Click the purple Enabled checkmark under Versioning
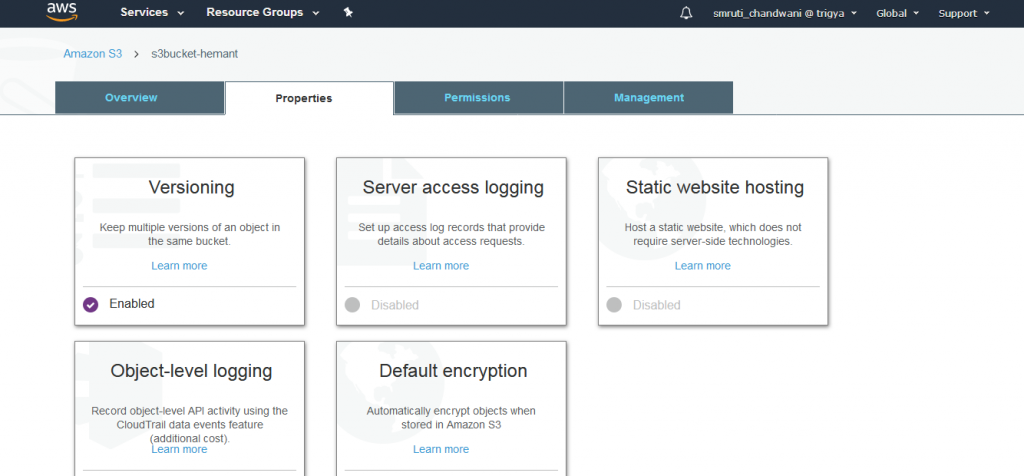 91,304
